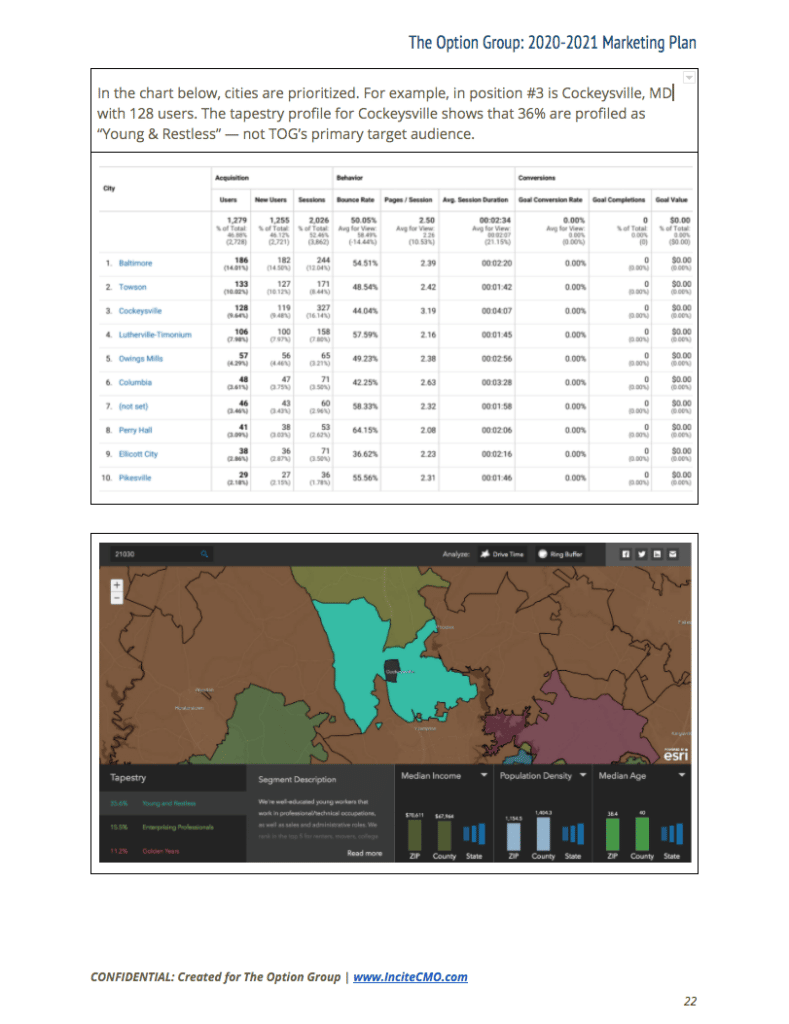789x1024 pixels.
Task: Expand the Median Income dropdown
Action: click(x=484, y=775)
